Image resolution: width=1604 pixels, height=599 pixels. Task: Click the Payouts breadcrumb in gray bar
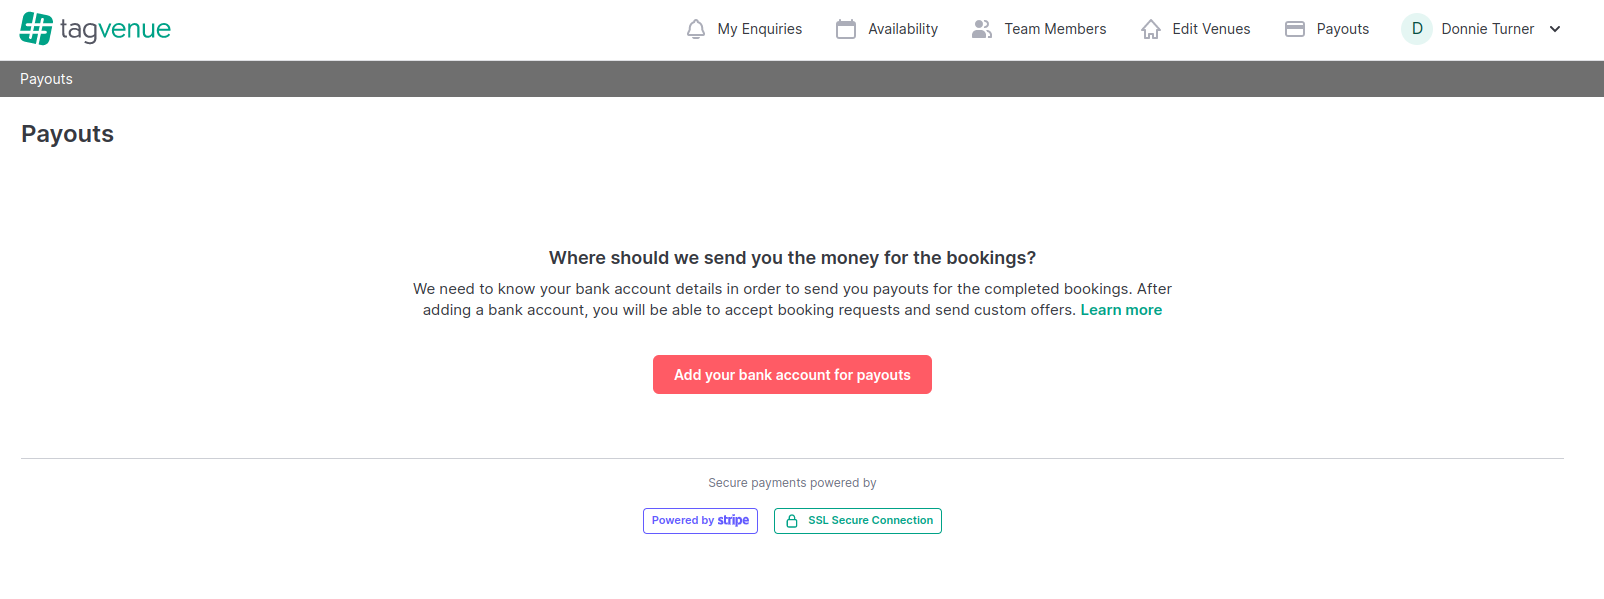tap(46, 79)
